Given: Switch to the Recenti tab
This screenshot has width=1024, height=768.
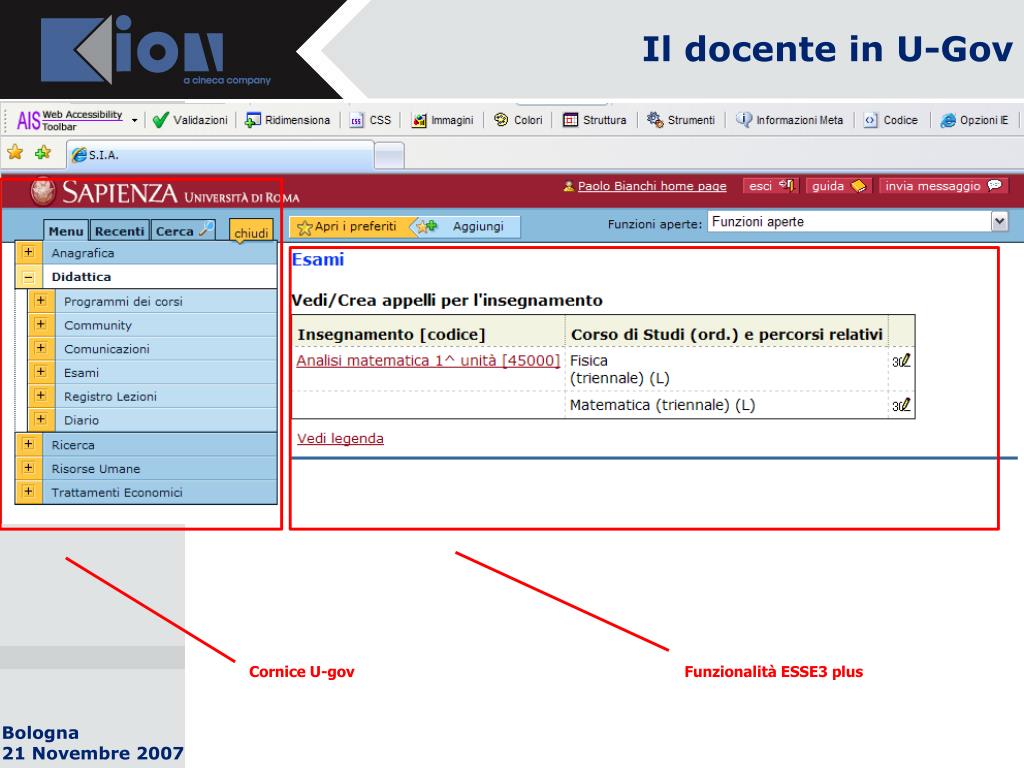Looking at the screenshot, I should (x=120, y=231).
